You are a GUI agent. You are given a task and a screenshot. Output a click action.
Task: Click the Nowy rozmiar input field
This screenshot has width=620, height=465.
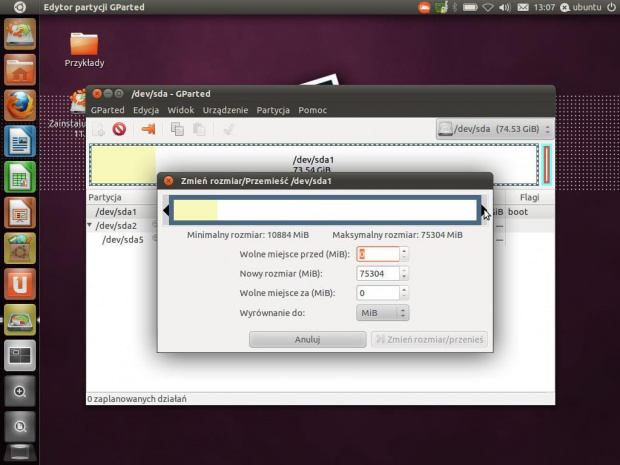click(378, 274)
